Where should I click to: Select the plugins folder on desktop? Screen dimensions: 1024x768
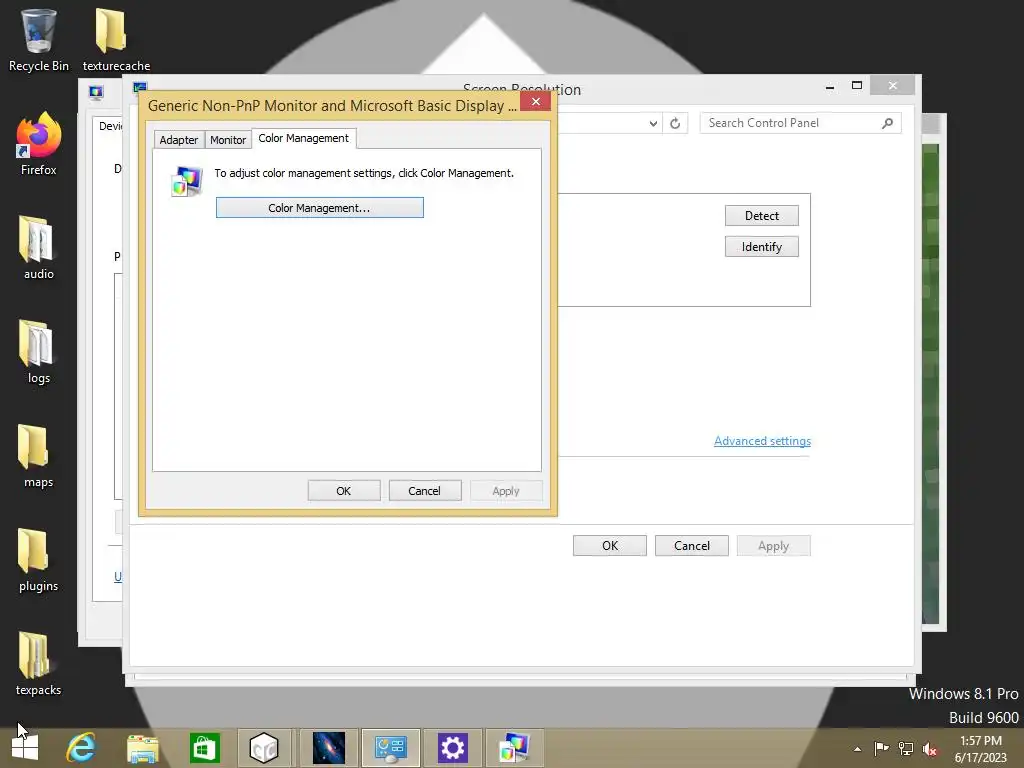pos(39,560)
